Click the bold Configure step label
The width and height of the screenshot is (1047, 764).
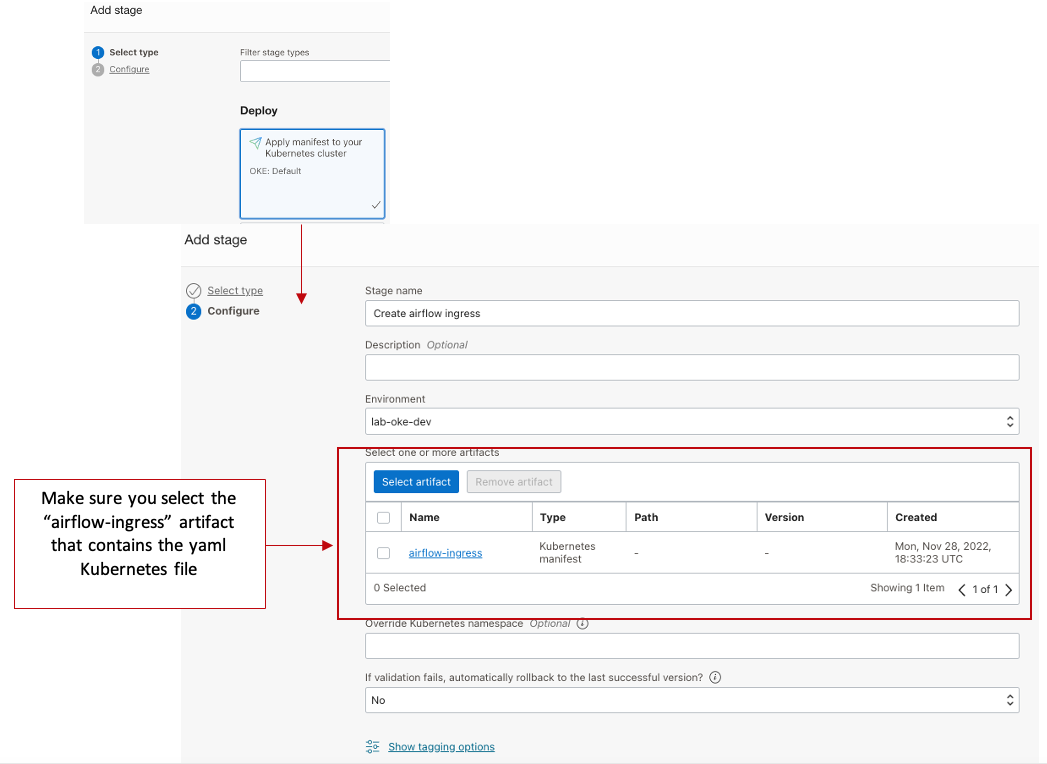(x=233, y=311)
